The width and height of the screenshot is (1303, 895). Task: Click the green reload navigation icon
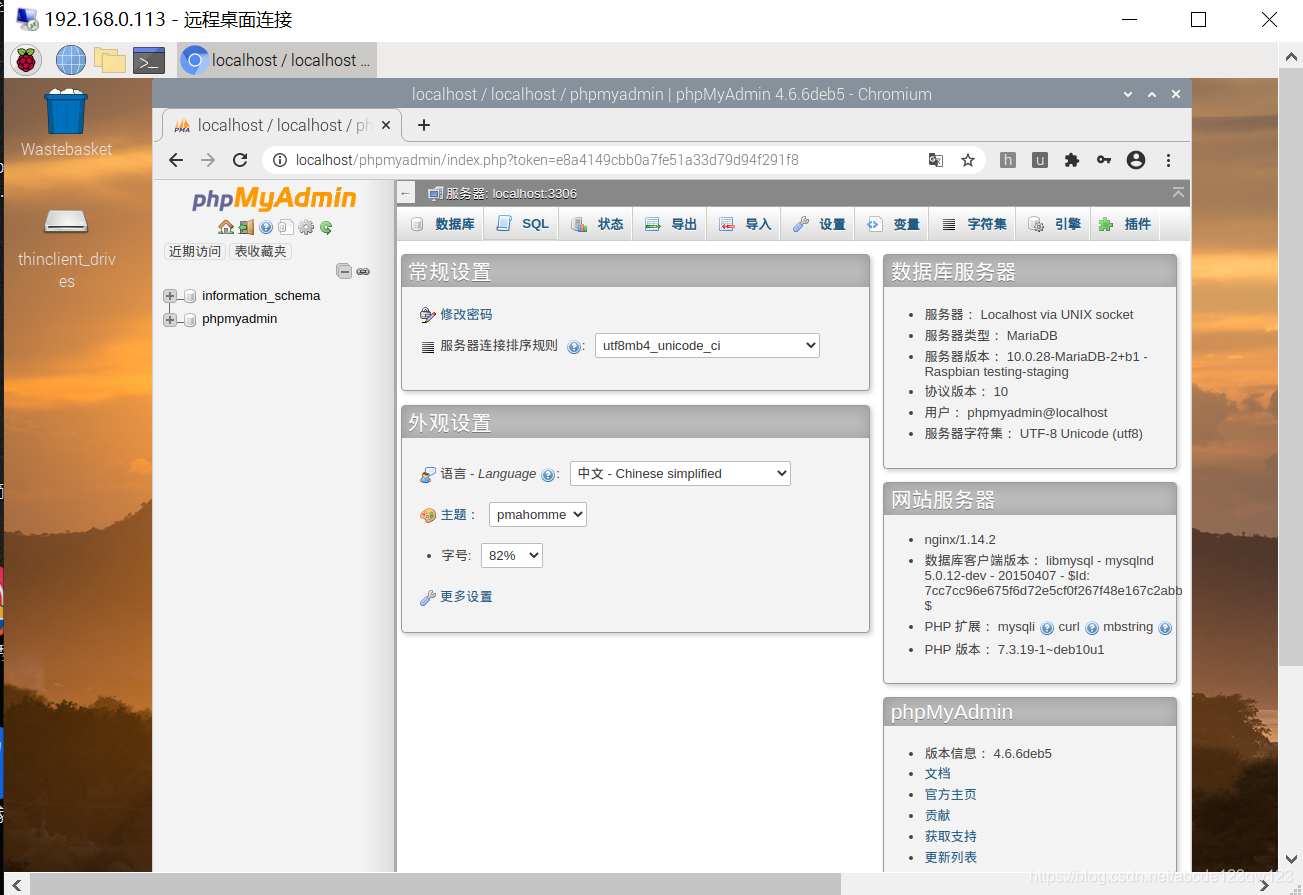(326, 227)
